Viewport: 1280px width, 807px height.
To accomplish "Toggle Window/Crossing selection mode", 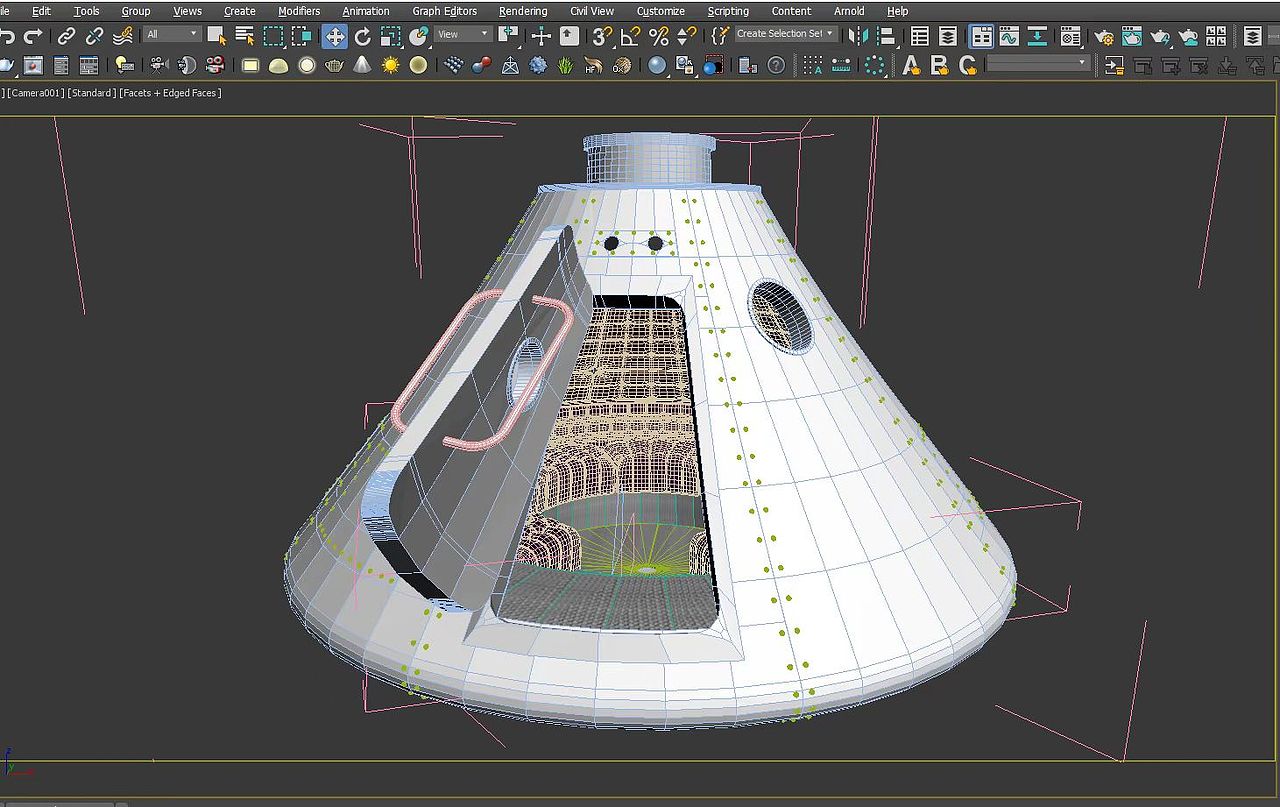I will point(301,37).
